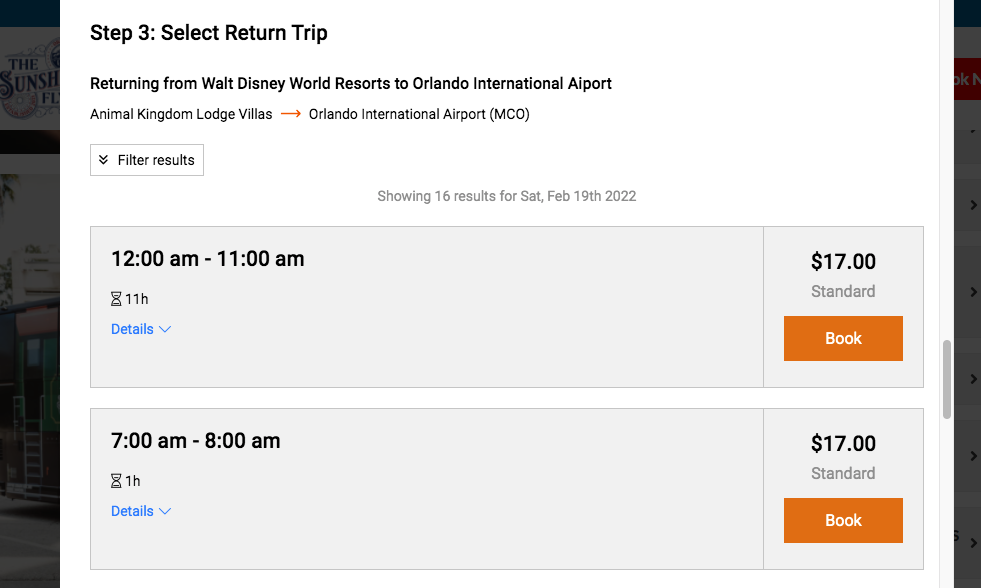Click the second right-side chevron behind dialog
Screen dimensions: 981x588
973,292
